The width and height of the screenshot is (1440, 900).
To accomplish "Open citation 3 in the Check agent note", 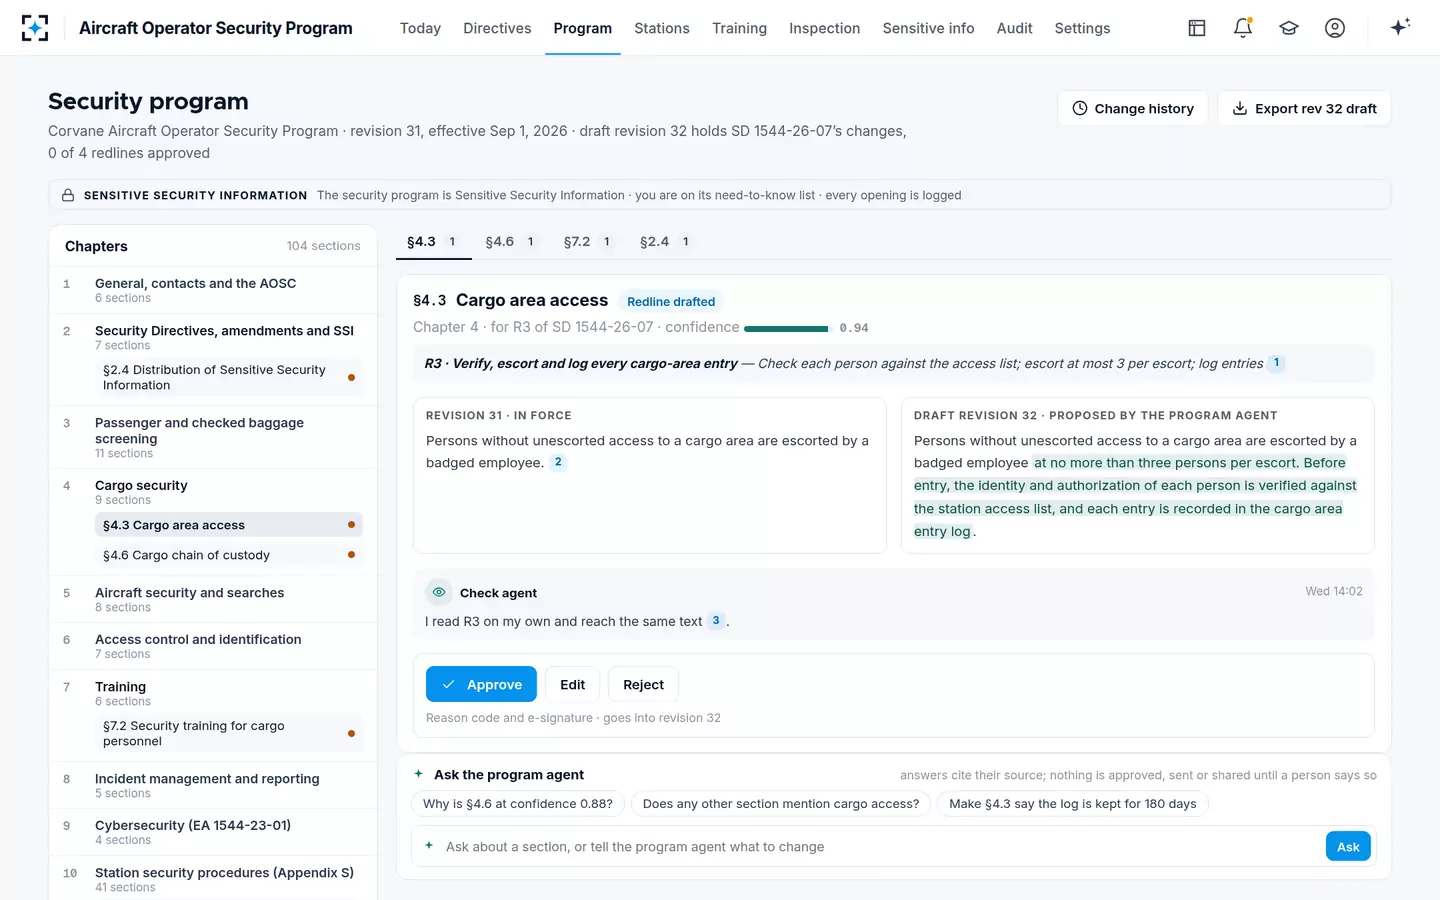I will point(716,621).
